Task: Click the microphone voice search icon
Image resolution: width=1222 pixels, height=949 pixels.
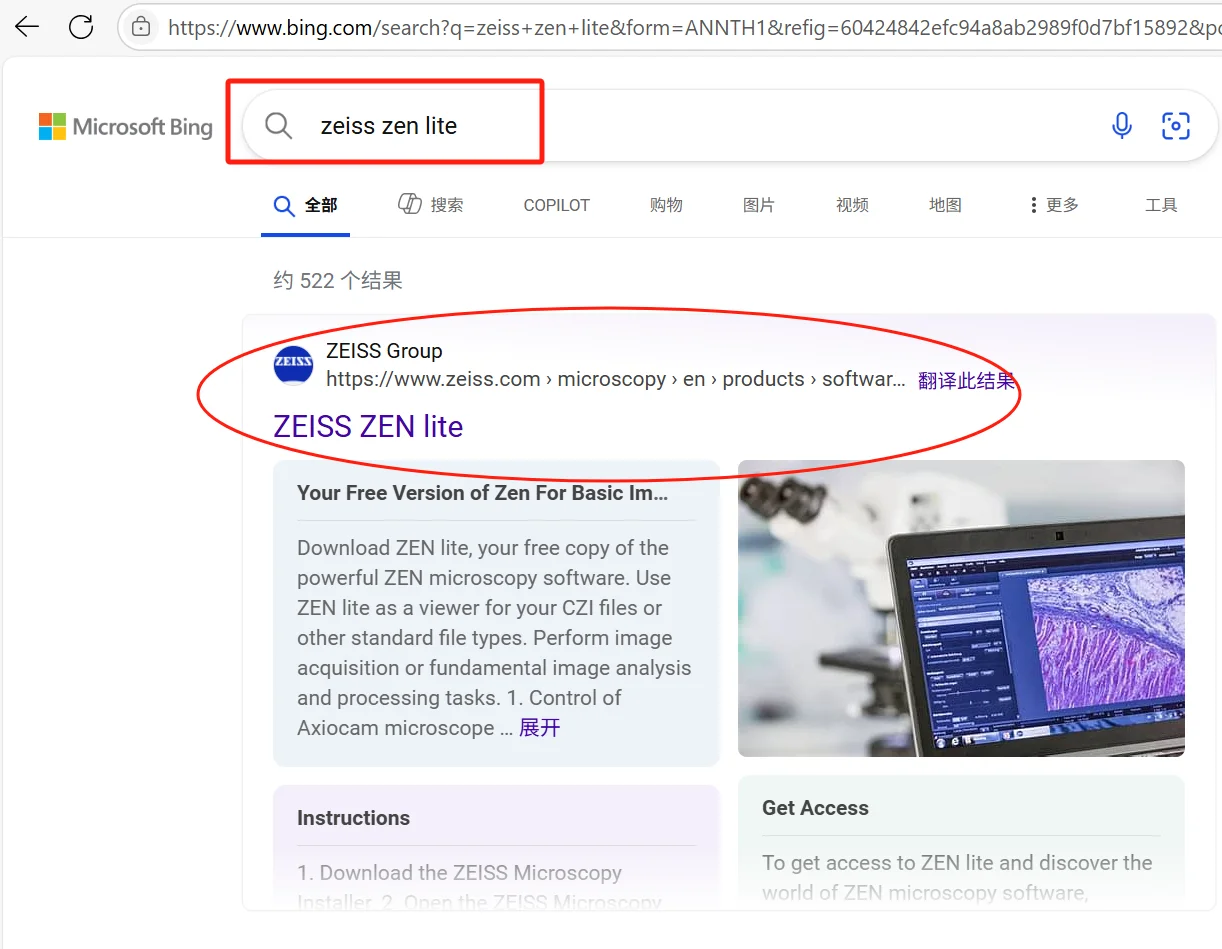Action: (1121, 125)
